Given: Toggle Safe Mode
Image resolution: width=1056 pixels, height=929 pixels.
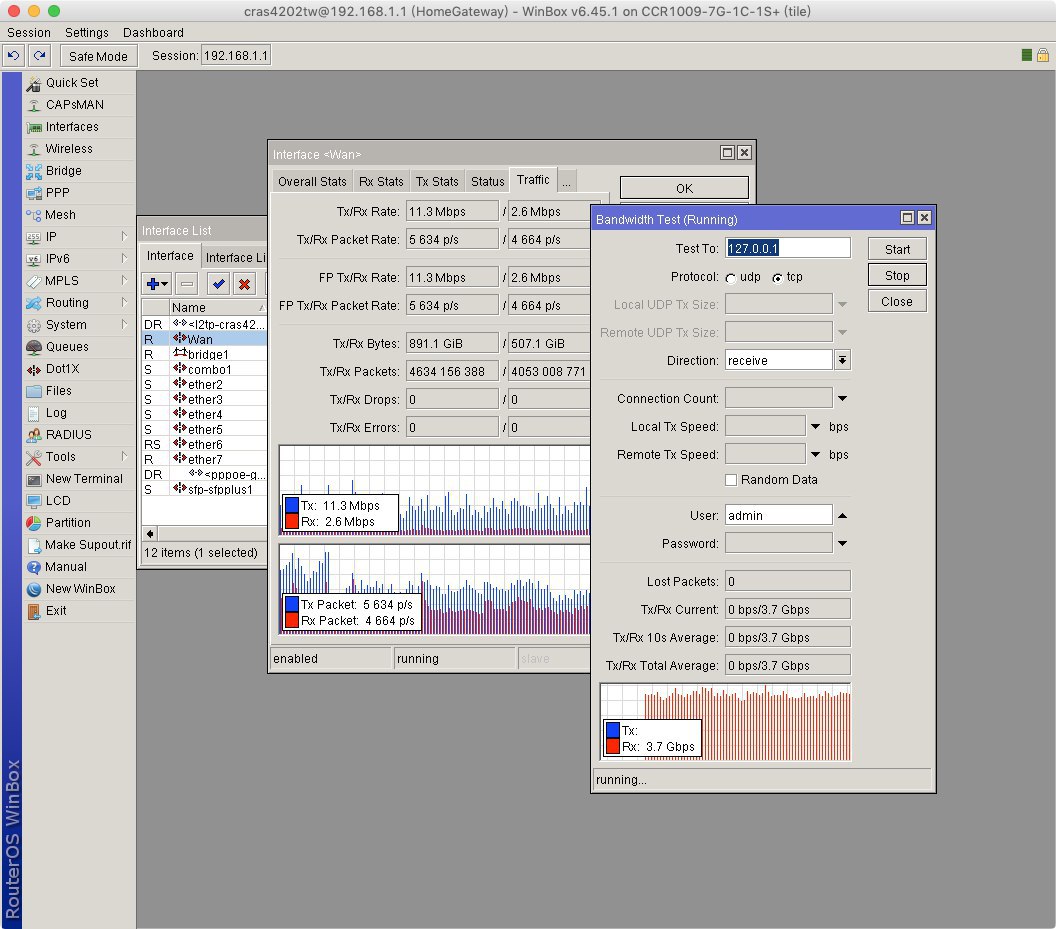Looking at the screenshot, I should click(98, 56).
